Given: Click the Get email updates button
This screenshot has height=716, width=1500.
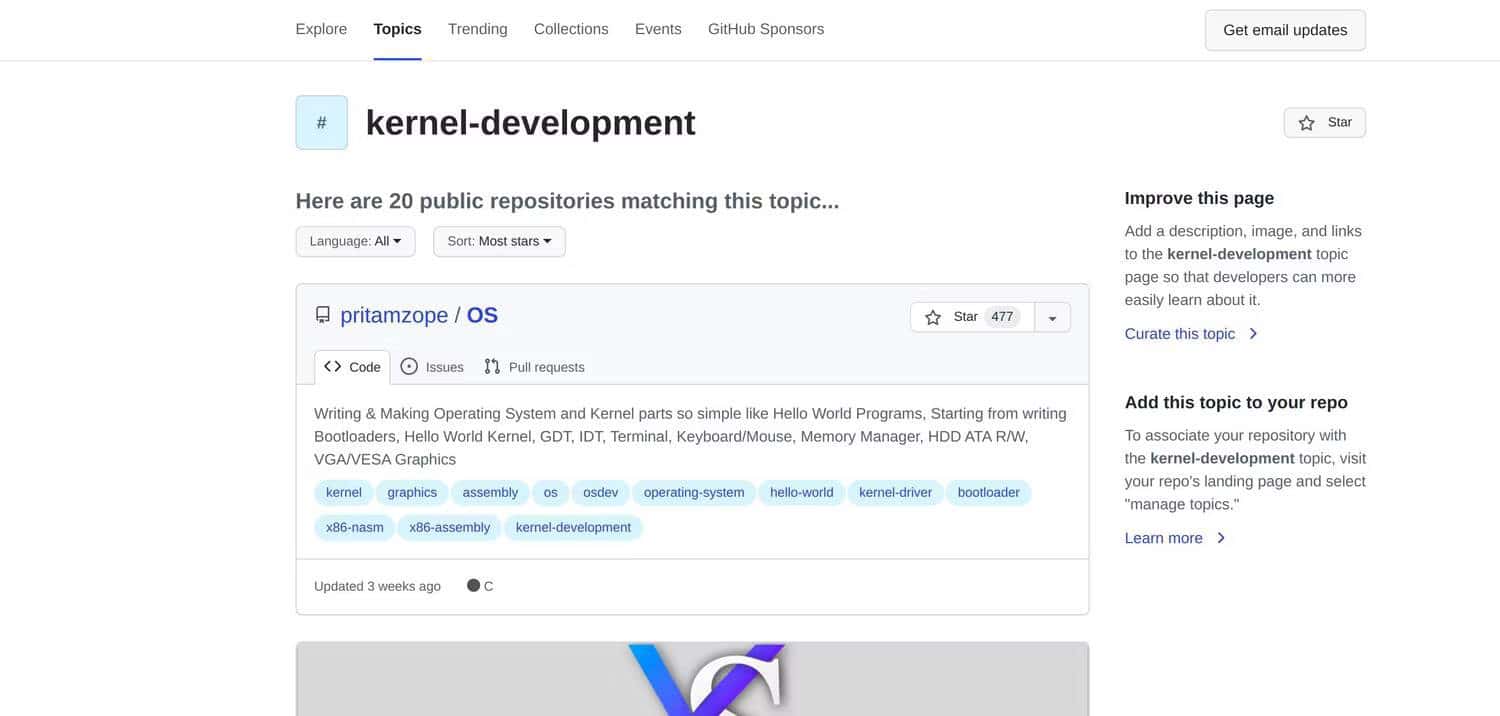Looking at the screenshot, I should click(1285, 30).
